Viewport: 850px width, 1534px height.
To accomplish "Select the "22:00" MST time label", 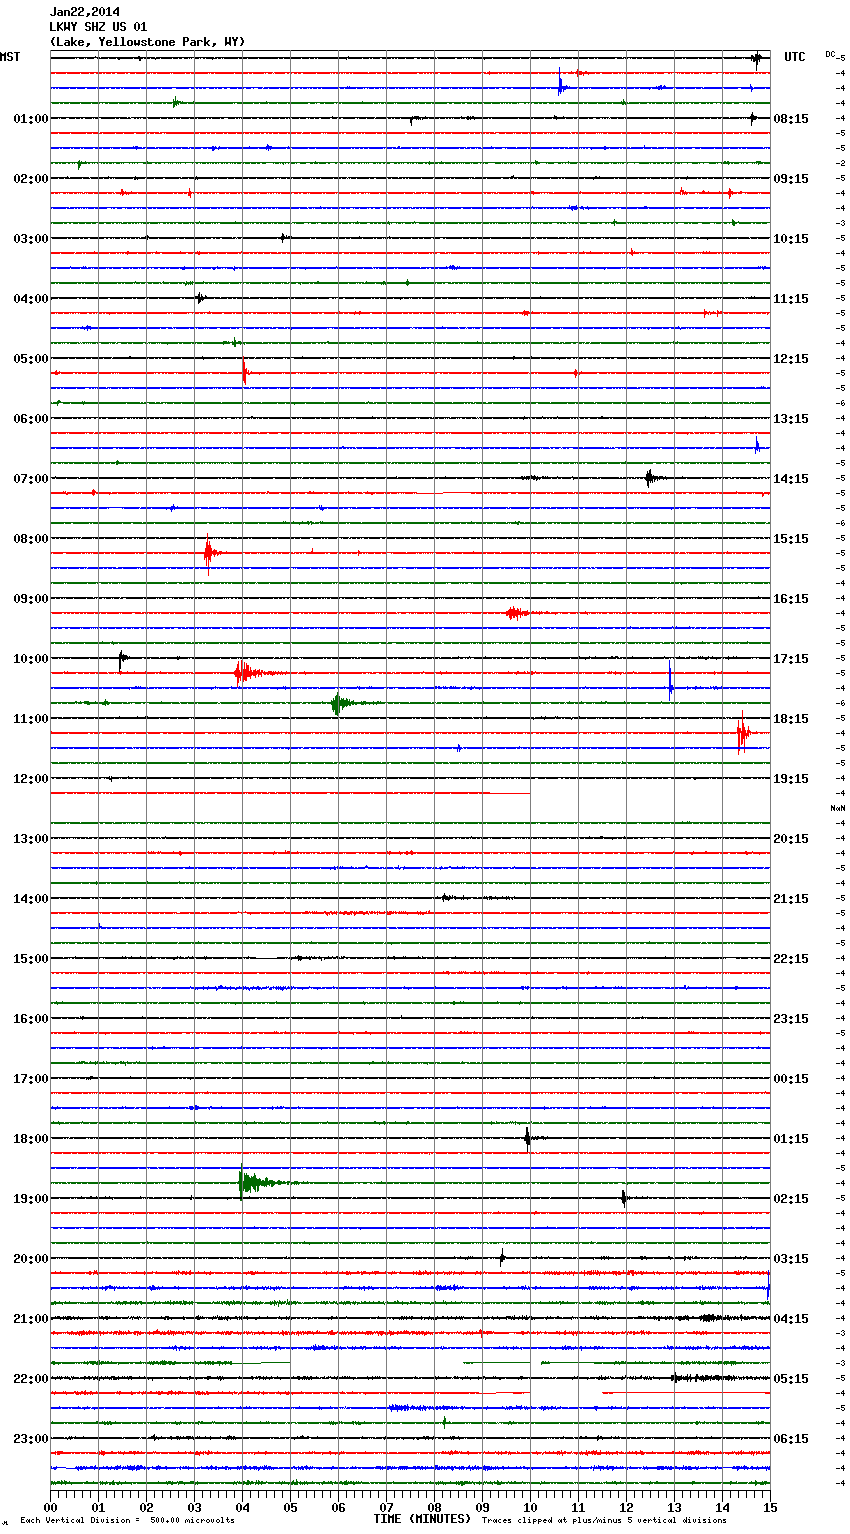I will tap(31, 1379).
